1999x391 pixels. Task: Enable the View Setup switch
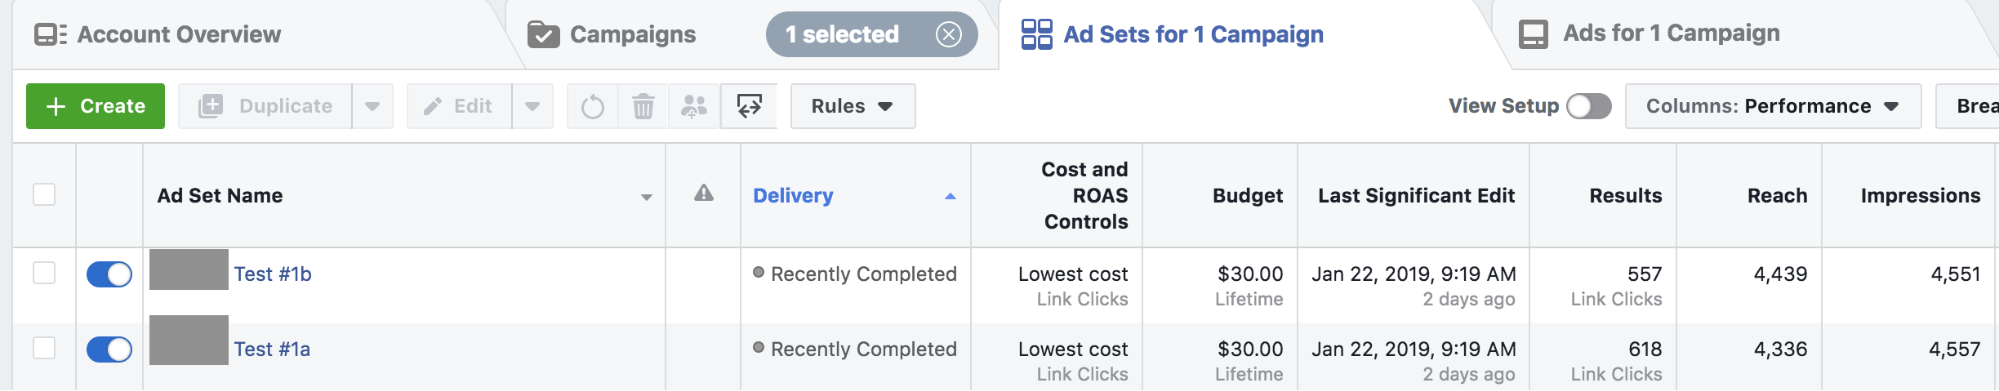point(1589,106)
